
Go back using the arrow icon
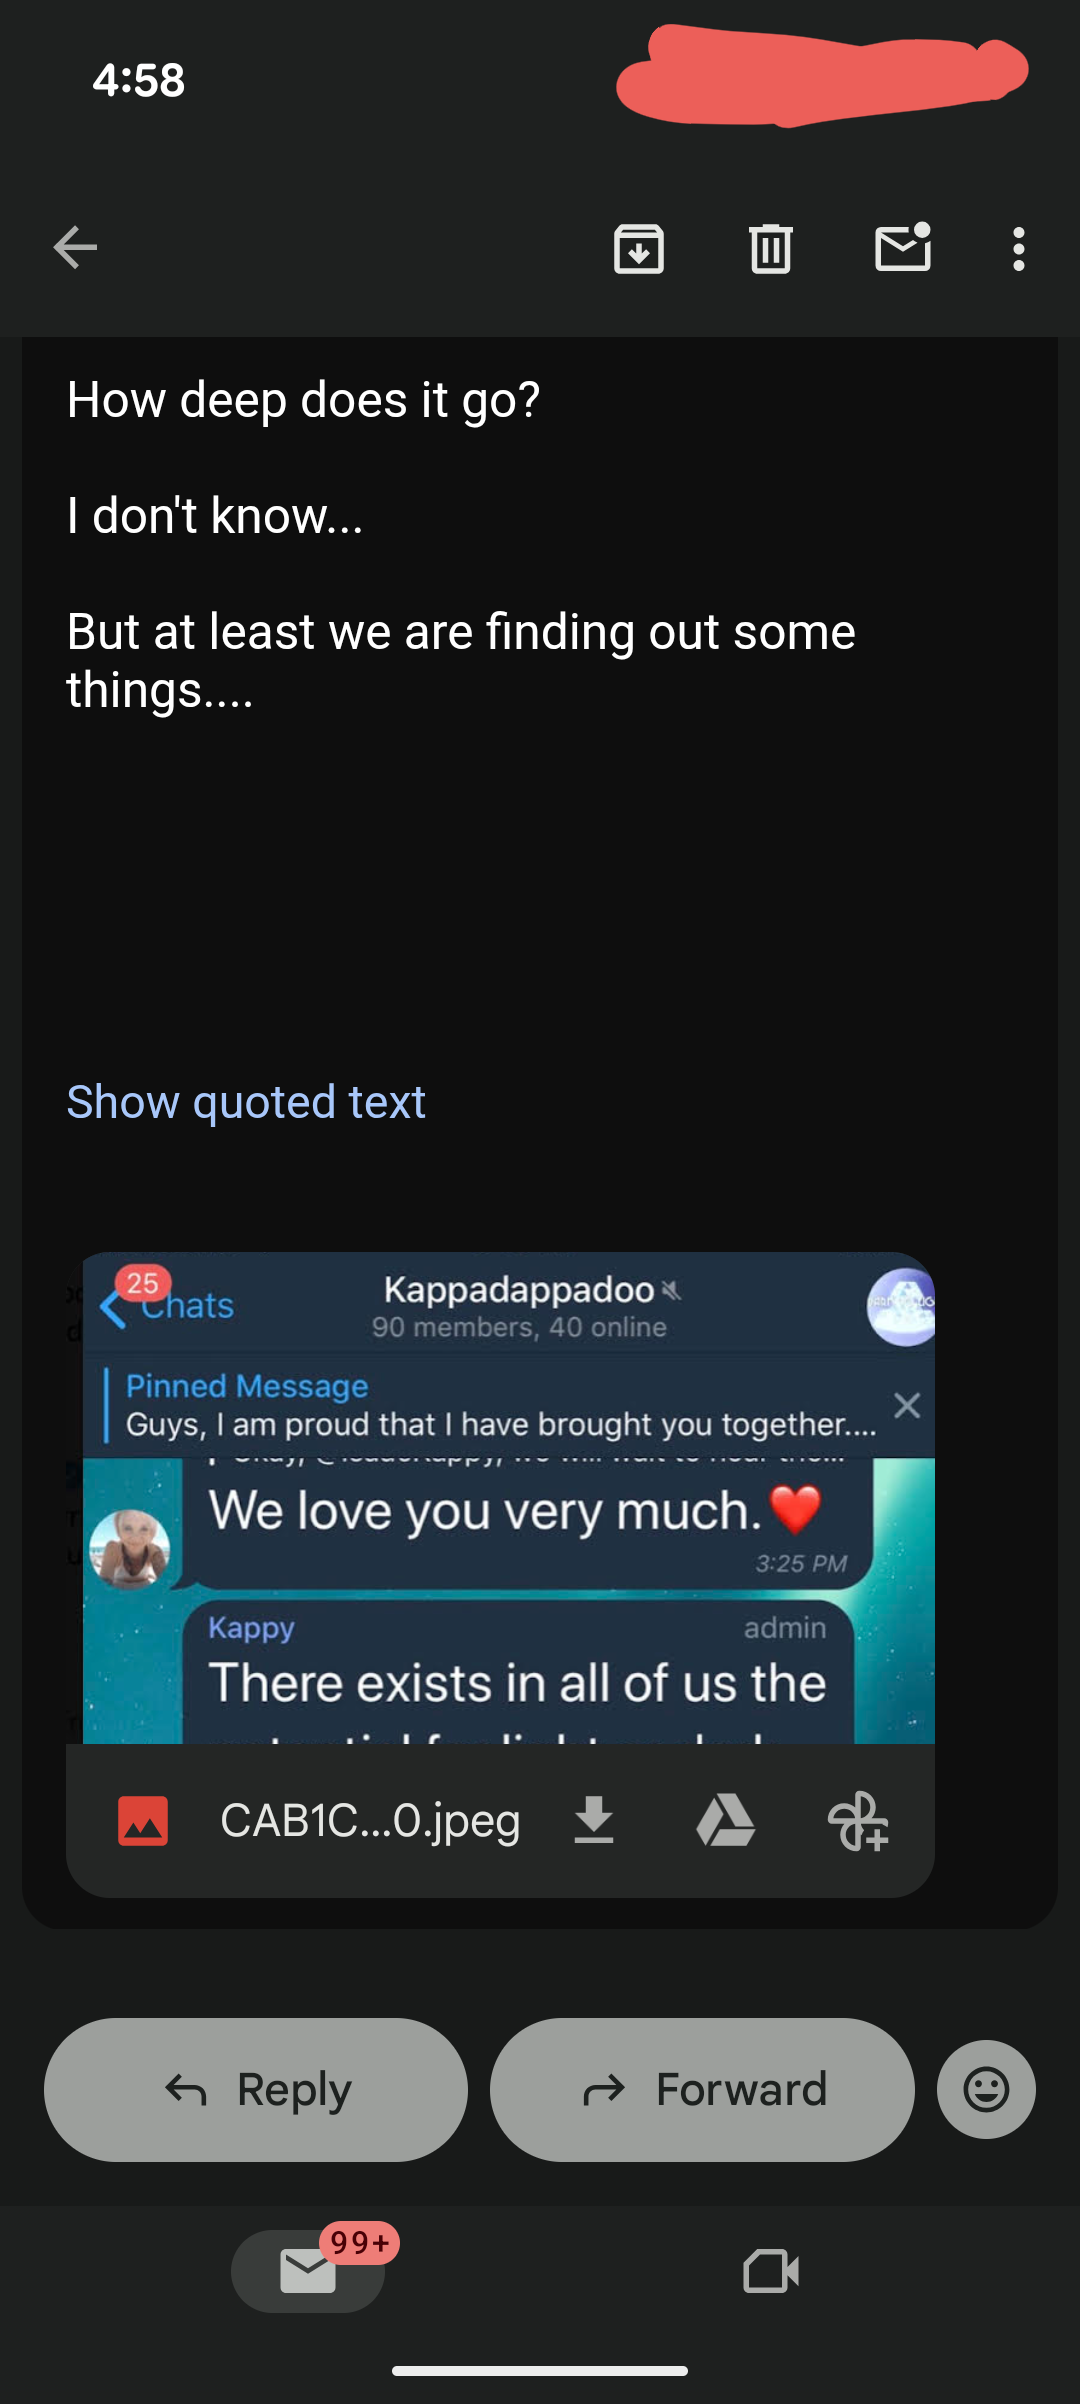(x=76, y=248)
